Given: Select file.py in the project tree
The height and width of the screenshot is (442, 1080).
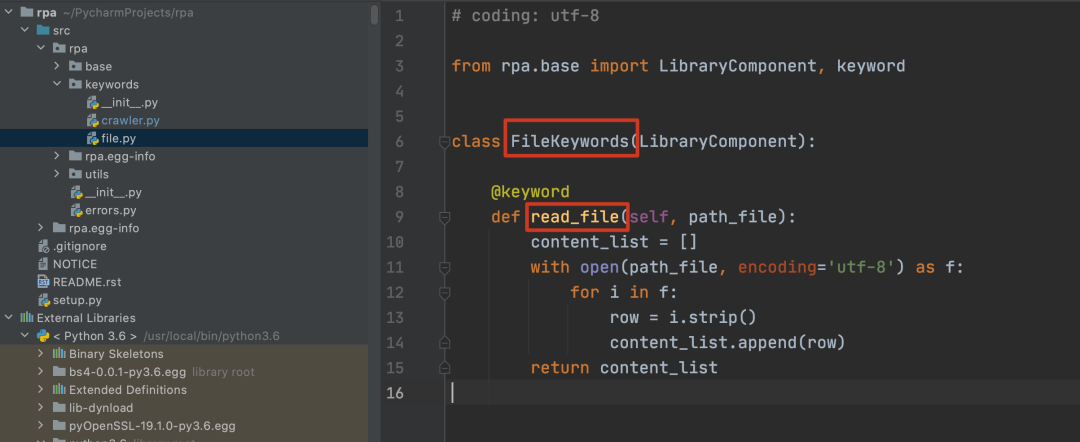Looking at the screenshot, I should pos(118,138).
